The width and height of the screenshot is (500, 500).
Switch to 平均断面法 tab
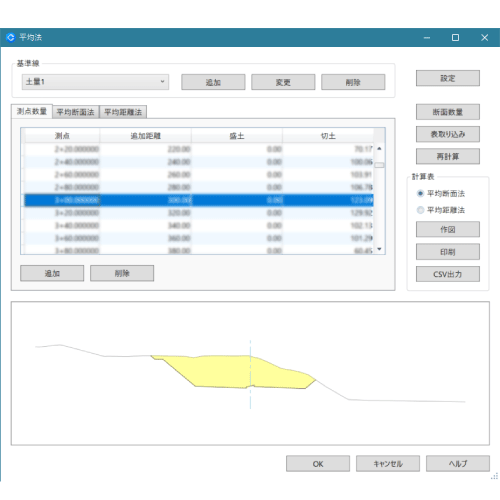[x=76, y=112]
